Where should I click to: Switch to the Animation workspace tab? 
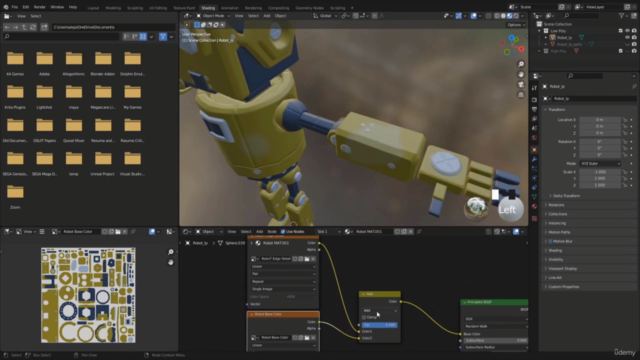pyautogui.click(x=230, y=8)
